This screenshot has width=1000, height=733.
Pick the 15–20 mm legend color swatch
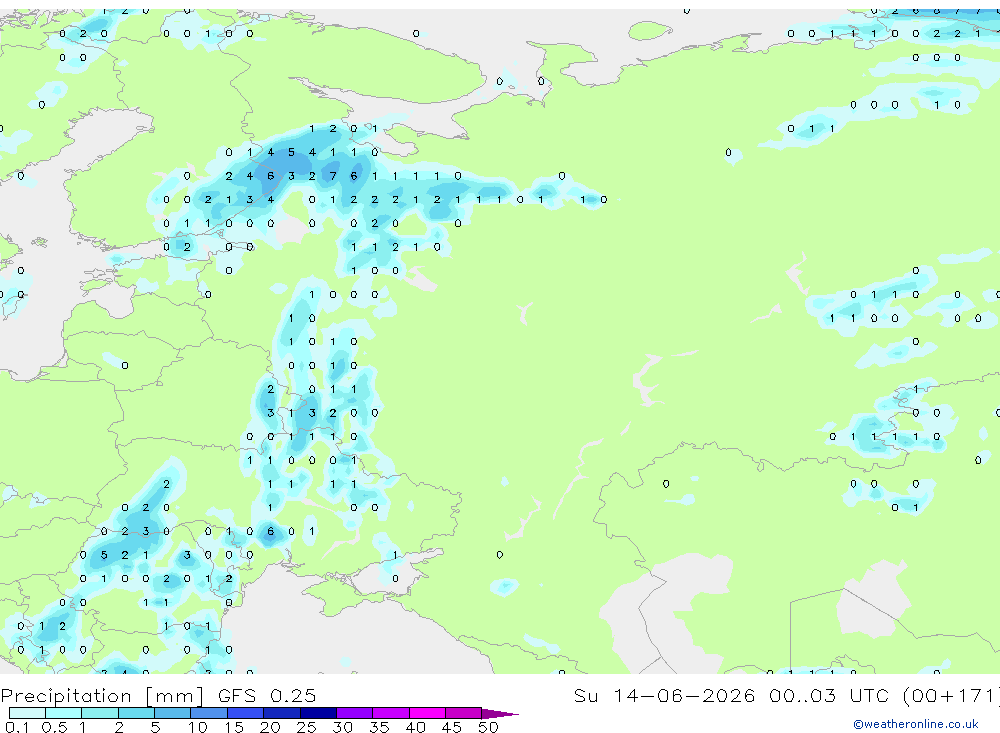pyautogui.click(x=246, y=713)
